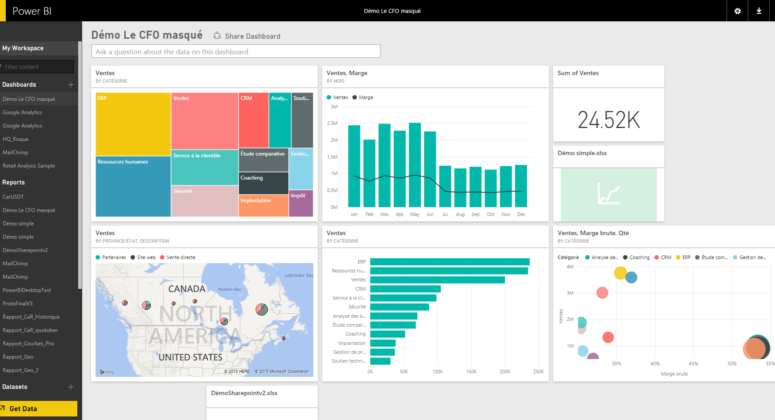Click the Vente directe red legend dot
Screen dimensions: 775x420
click(x=162, y=257)
